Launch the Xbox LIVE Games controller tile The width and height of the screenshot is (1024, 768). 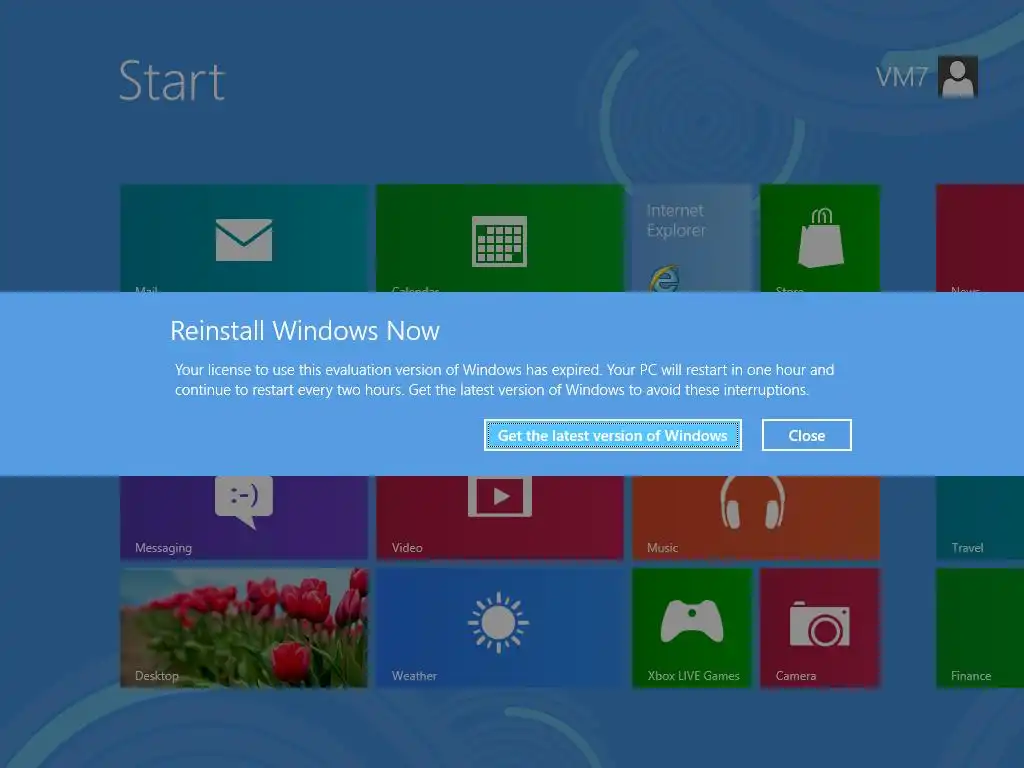(692, 628)
